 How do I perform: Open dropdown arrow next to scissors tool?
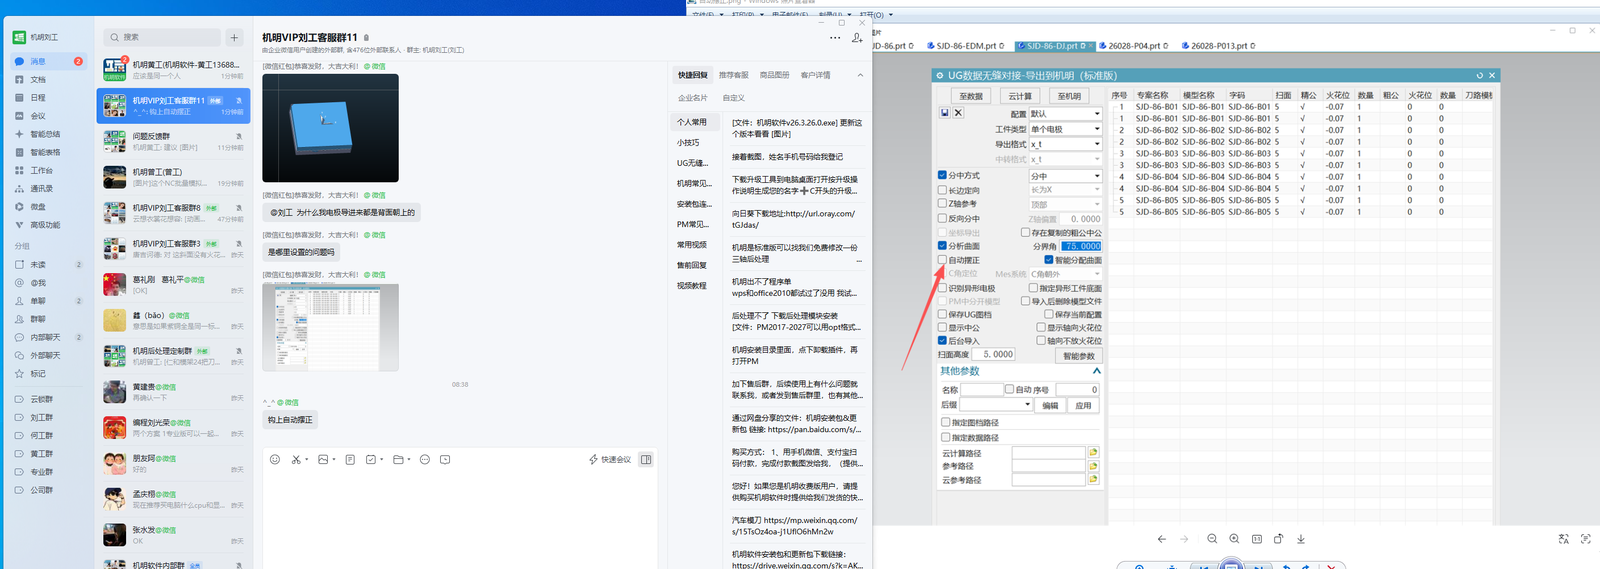point(306,460)
